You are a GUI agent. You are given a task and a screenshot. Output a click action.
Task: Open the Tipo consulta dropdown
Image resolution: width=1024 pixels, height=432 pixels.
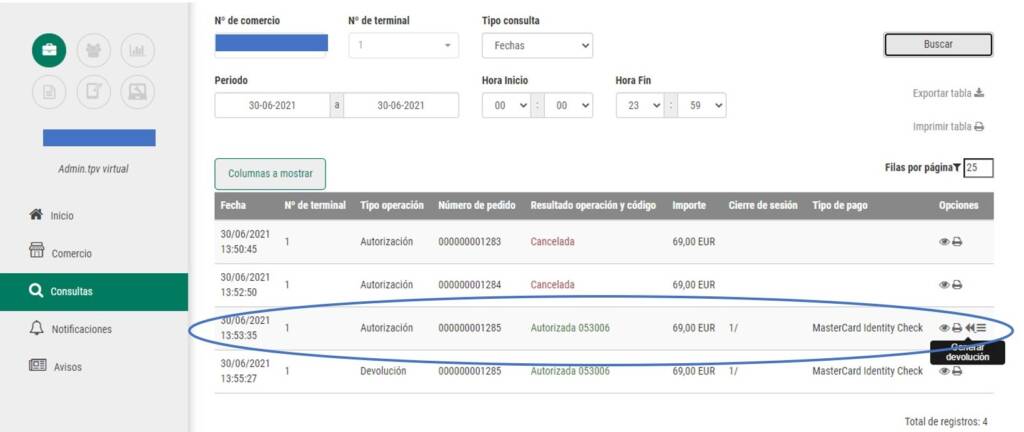point(537,46)
